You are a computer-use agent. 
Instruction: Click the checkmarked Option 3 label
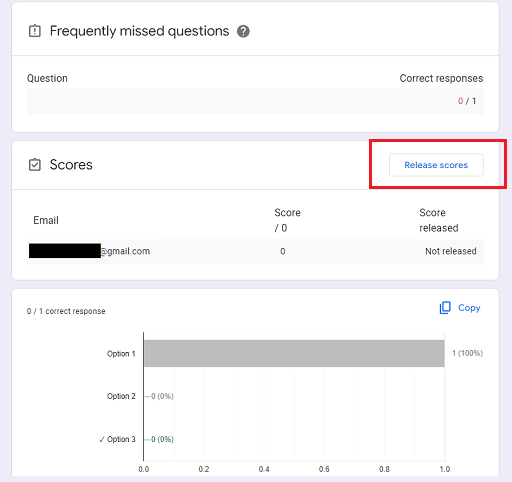[x=117, y=439]
